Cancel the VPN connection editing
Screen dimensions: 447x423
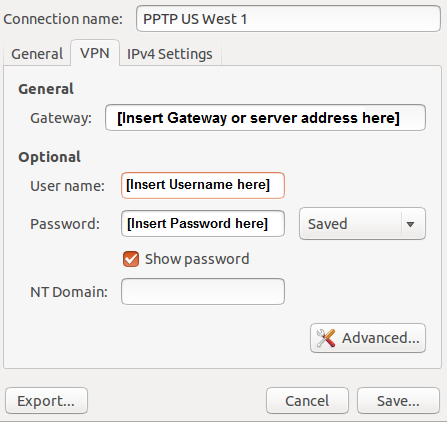pos(307,401)
